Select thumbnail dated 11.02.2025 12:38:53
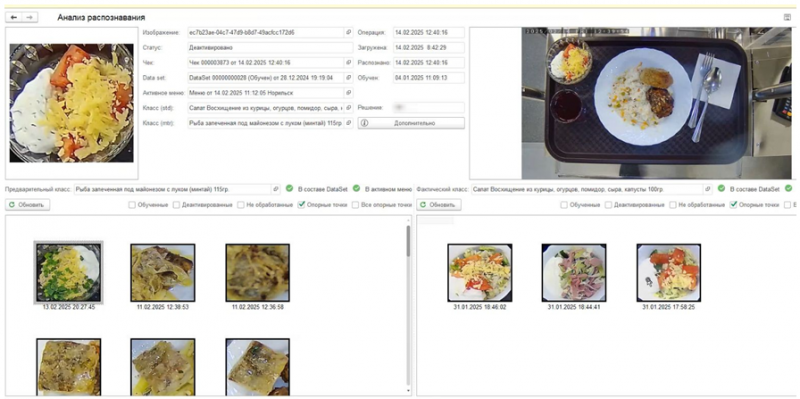This screenshot has width=800, height=399. coord(163,272)
